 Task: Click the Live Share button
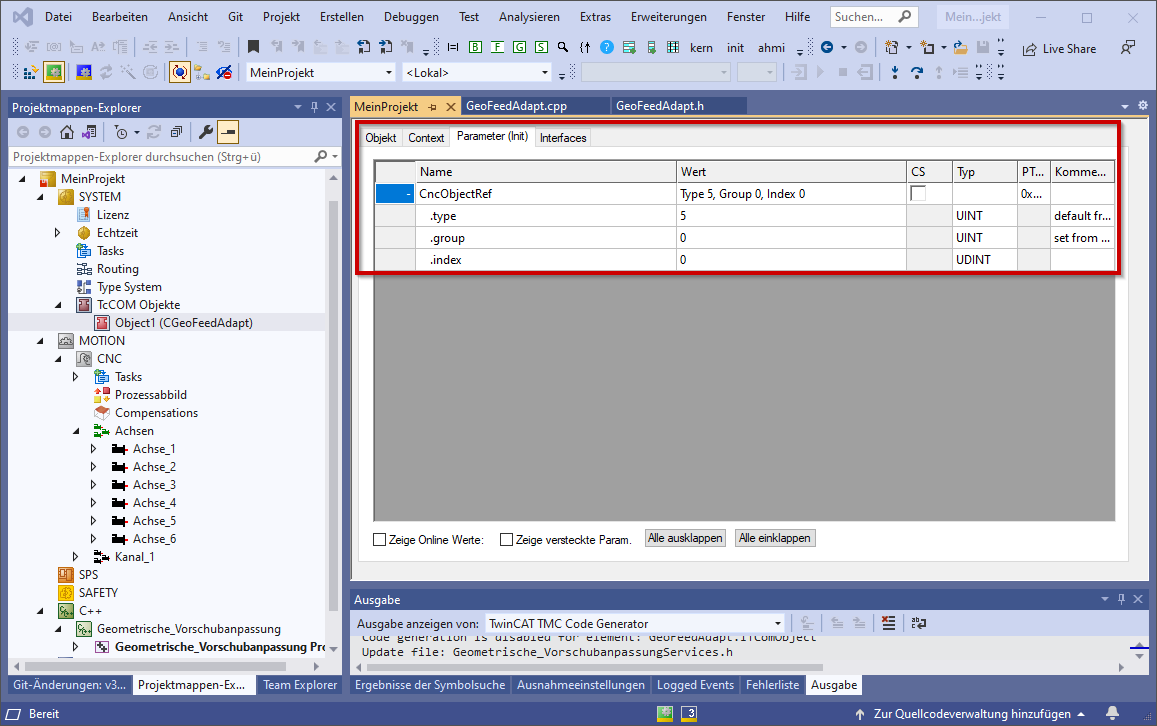pos(1060,49)
